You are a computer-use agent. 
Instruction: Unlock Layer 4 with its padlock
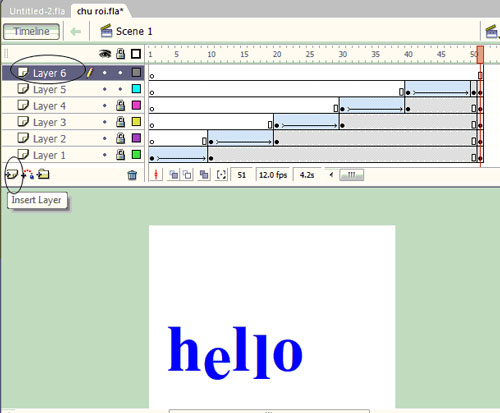(120, 106)
